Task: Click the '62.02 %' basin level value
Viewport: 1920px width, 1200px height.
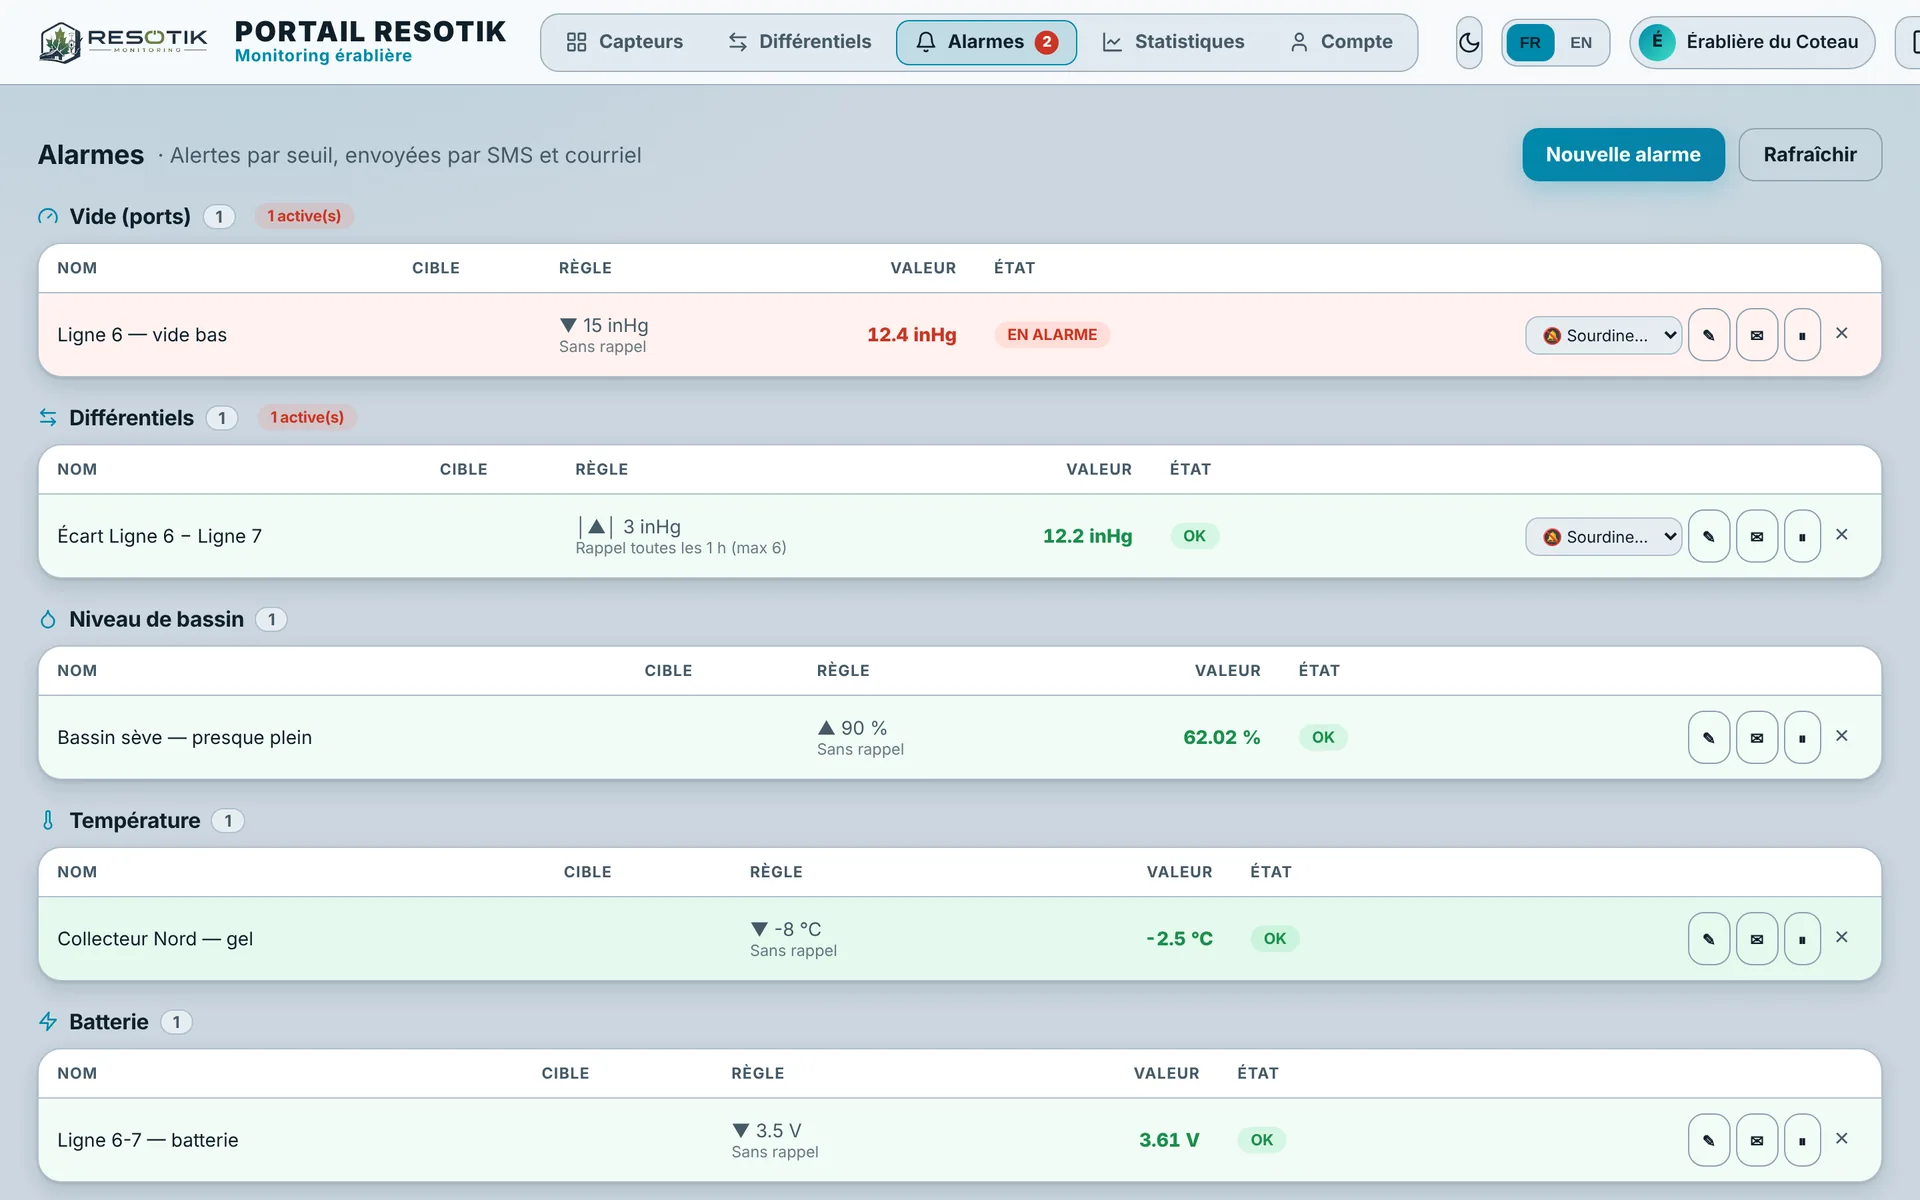Action: click(1221, 737)
